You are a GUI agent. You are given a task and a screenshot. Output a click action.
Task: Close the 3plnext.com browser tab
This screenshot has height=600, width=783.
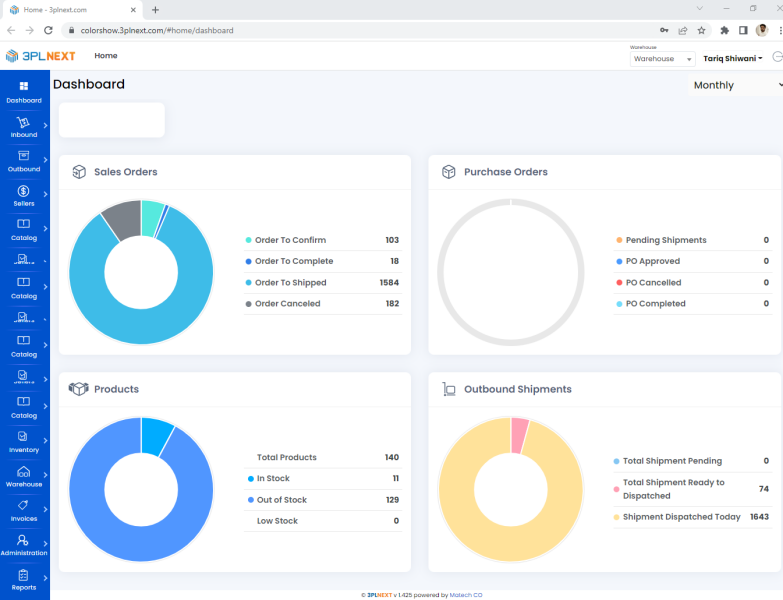point(133,10)
